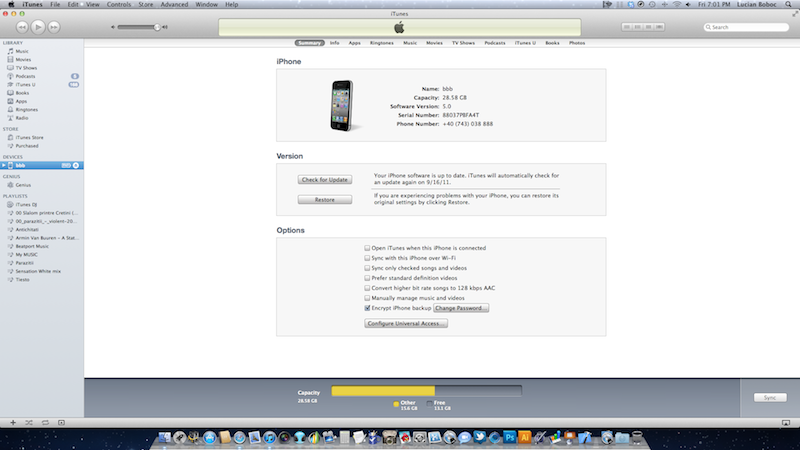
Task: Click Change Password button
Action: 461,308
